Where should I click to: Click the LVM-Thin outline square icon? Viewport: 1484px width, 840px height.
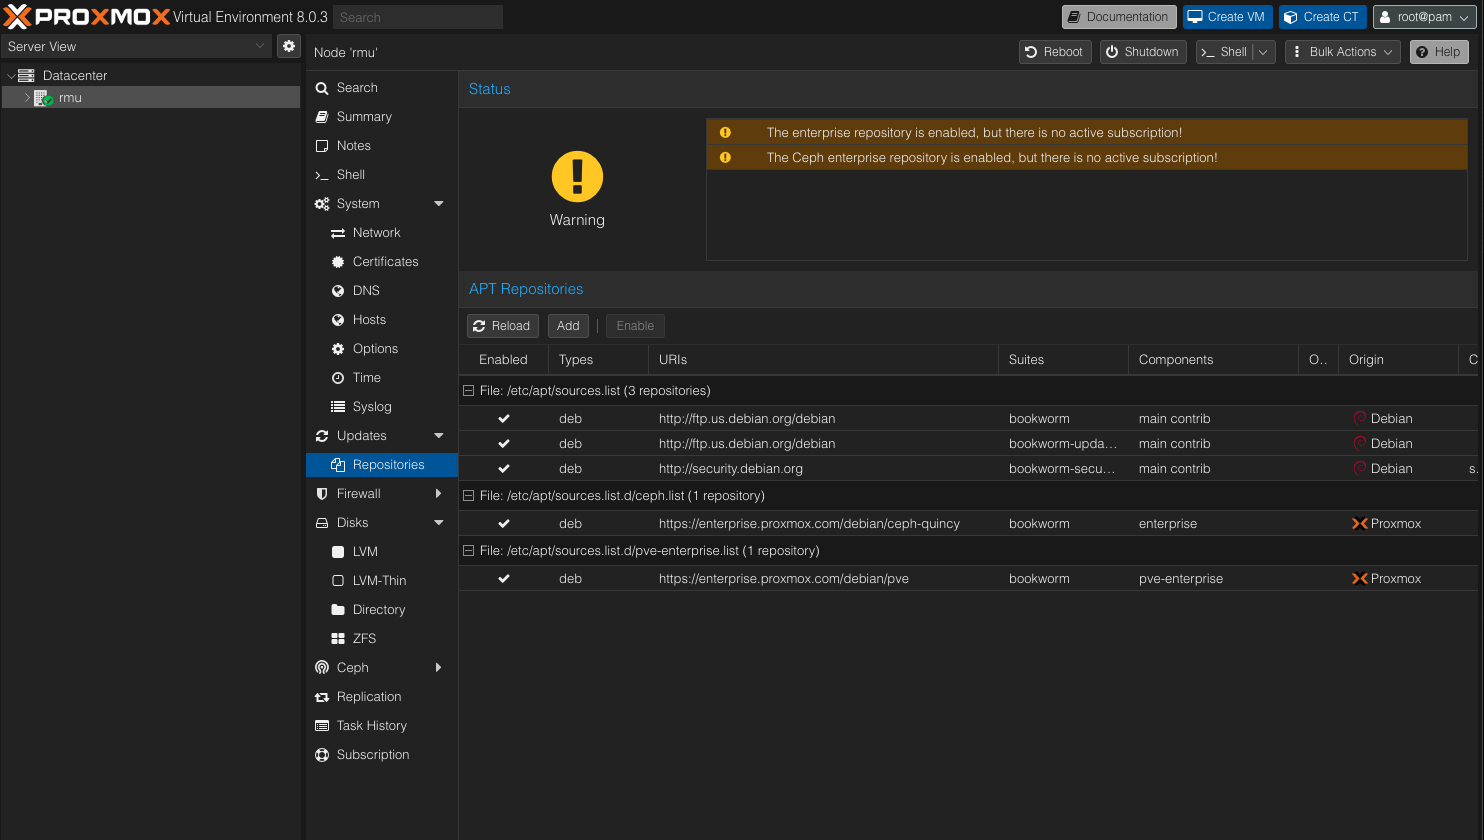pyautogui.click(x=338, y=581)
